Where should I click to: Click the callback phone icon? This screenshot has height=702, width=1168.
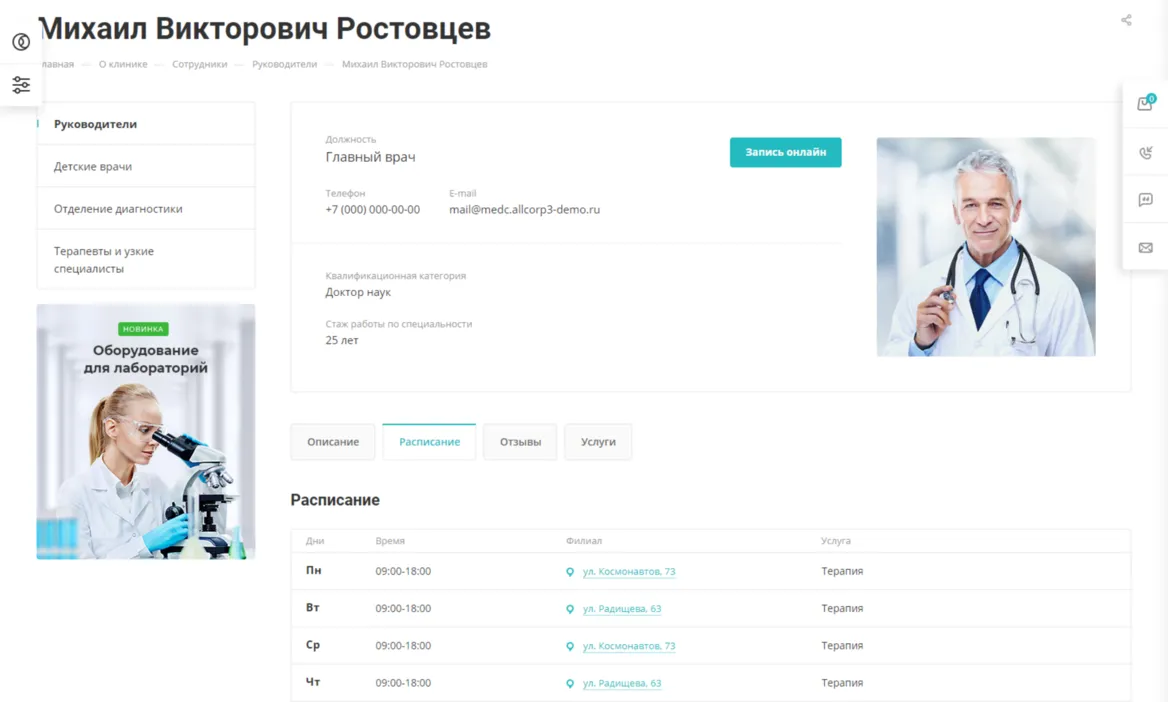[x=1146, y=153]
